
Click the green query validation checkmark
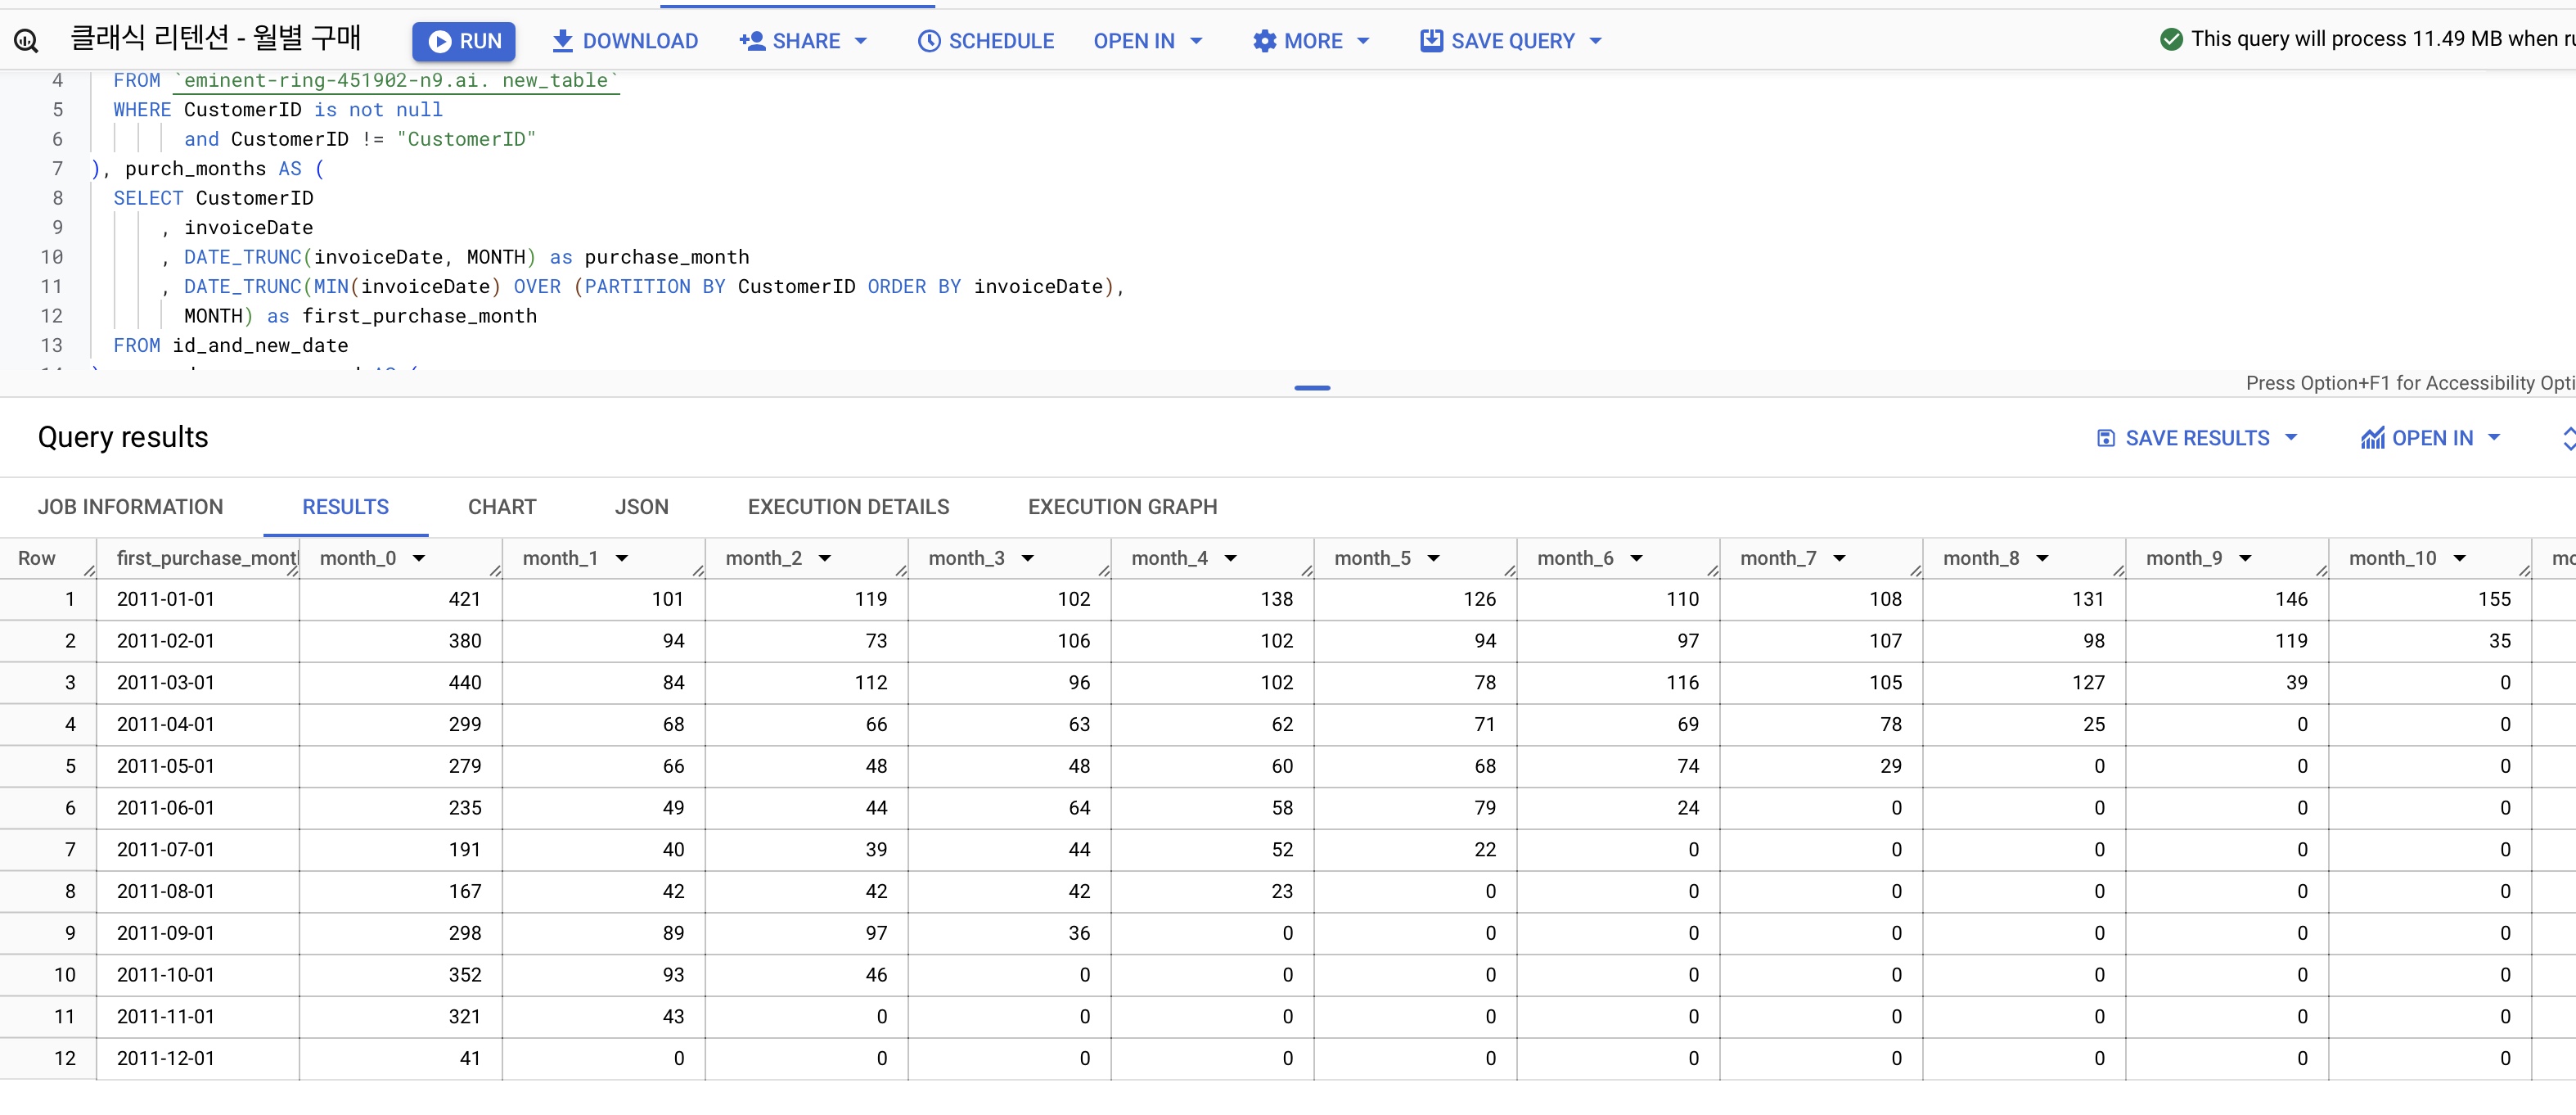point(2171,39)
